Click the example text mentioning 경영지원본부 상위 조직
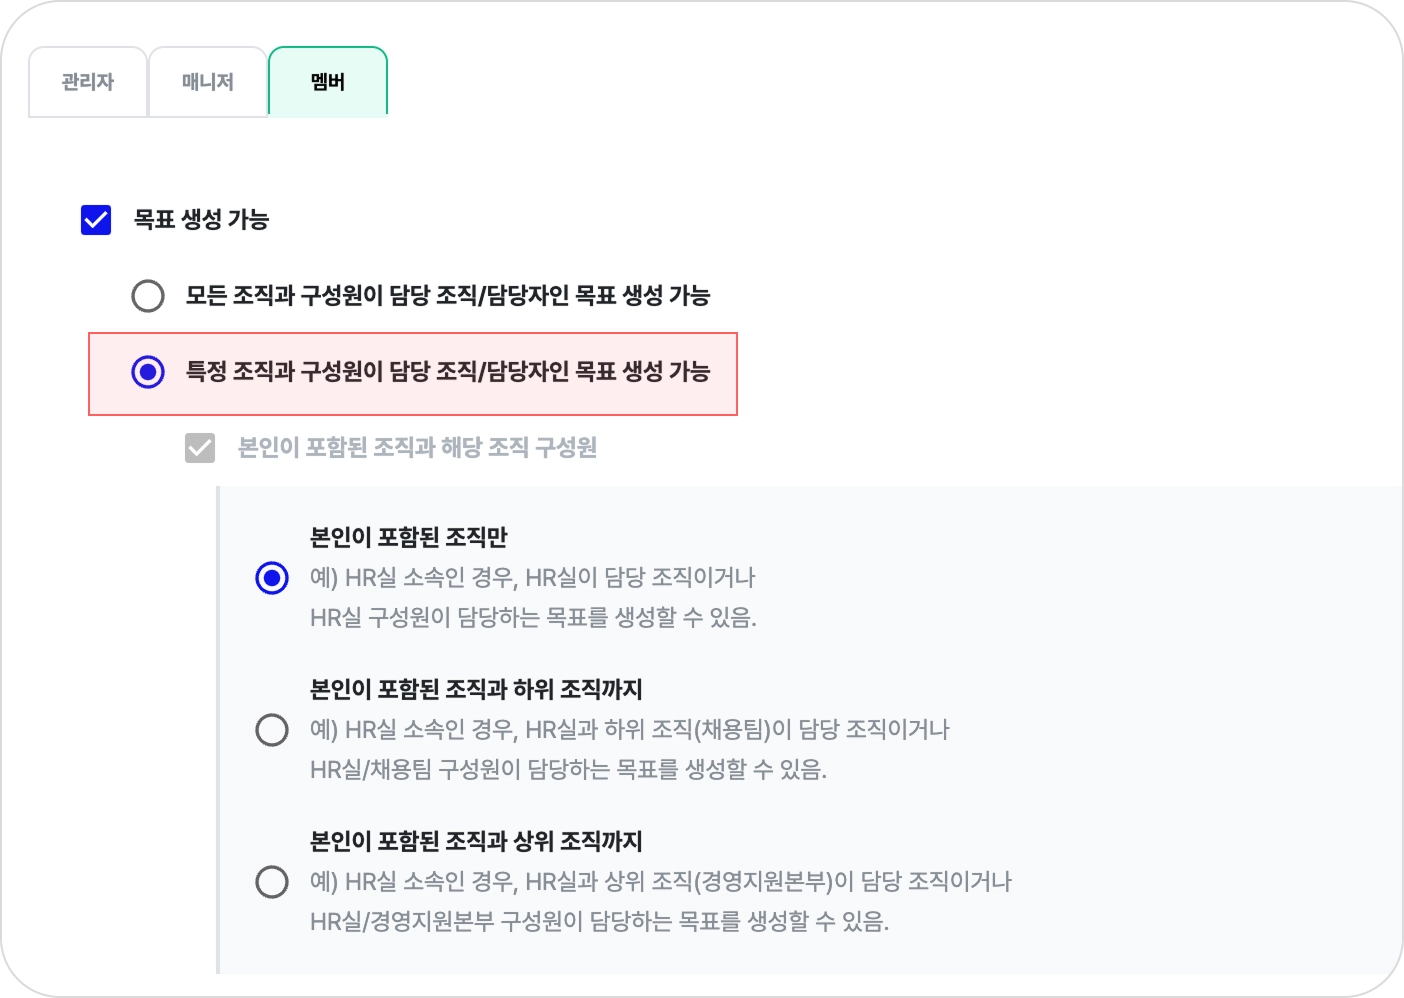Viewport: 1404px width, 998px height. coord(660,882)
